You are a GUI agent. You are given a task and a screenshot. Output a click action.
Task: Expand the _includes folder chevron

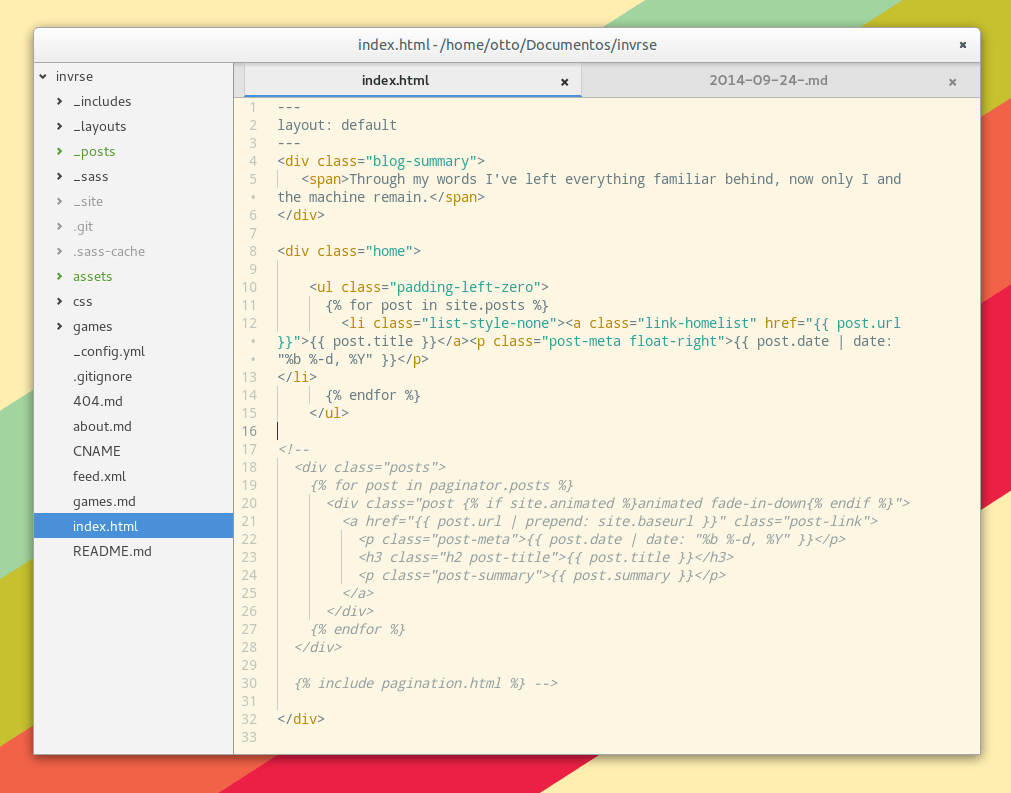[60, 101]
